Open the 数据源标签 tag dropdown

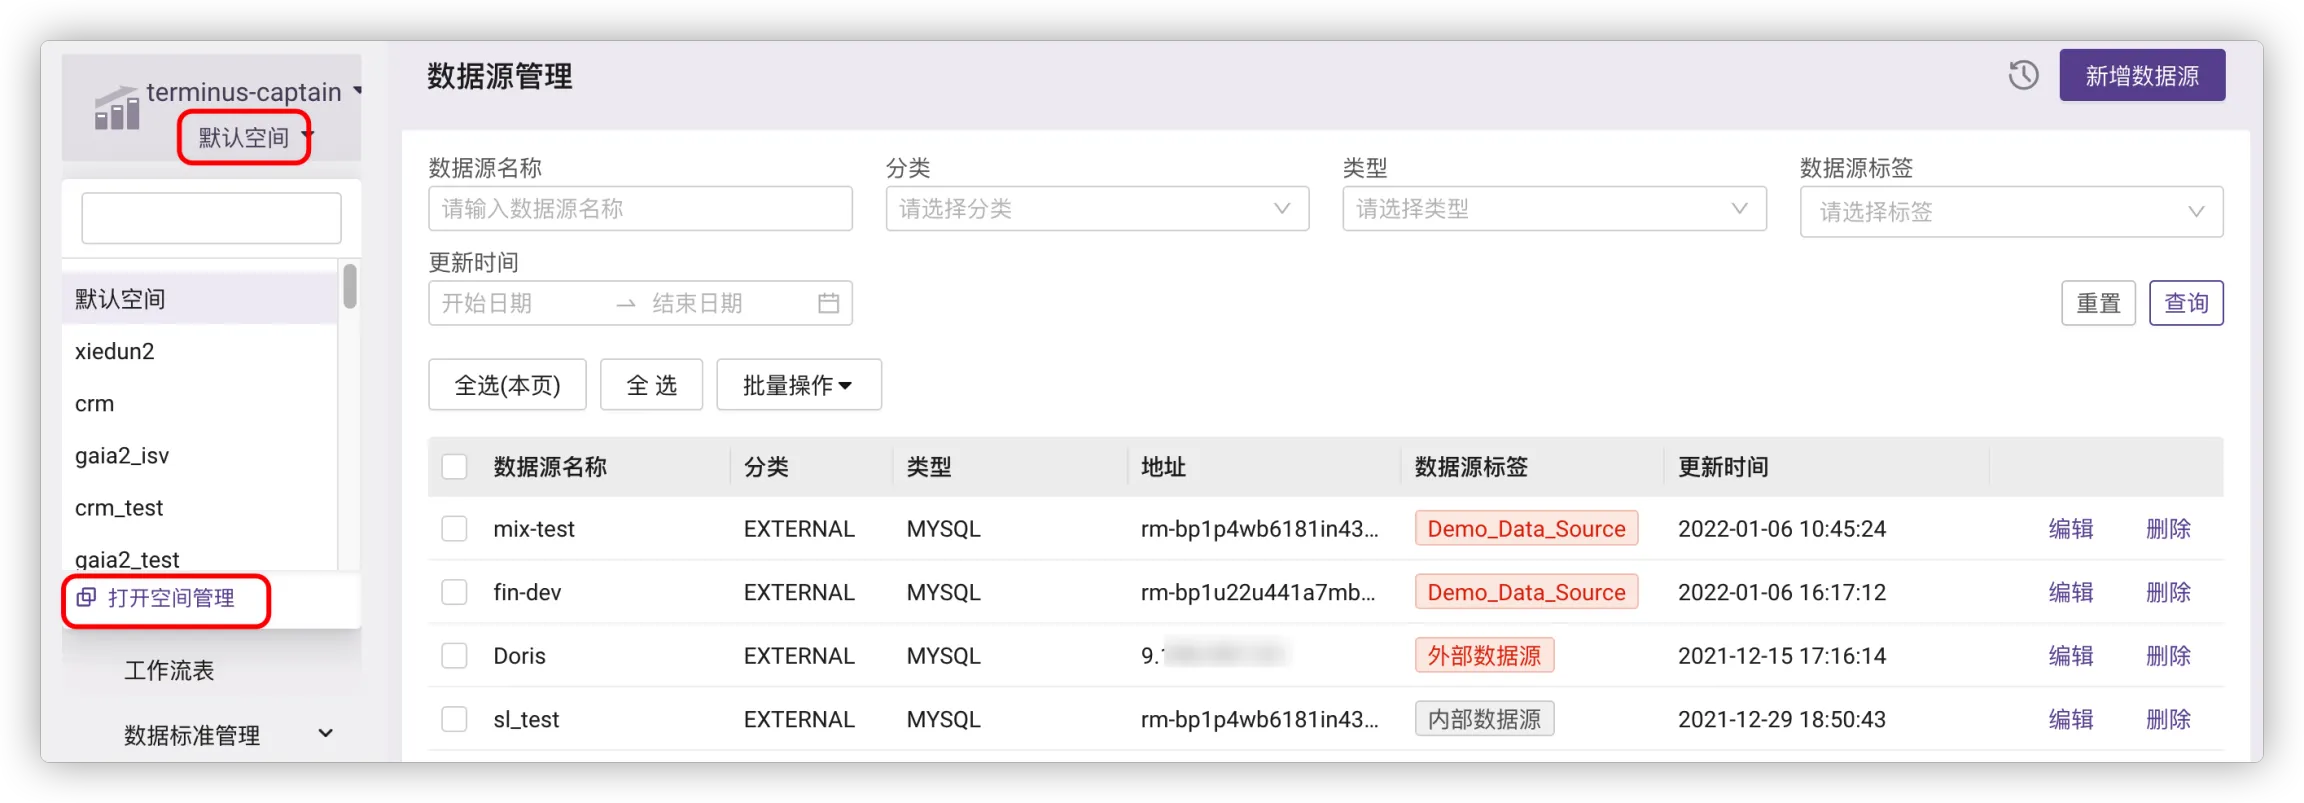[x=2010, y=212]
